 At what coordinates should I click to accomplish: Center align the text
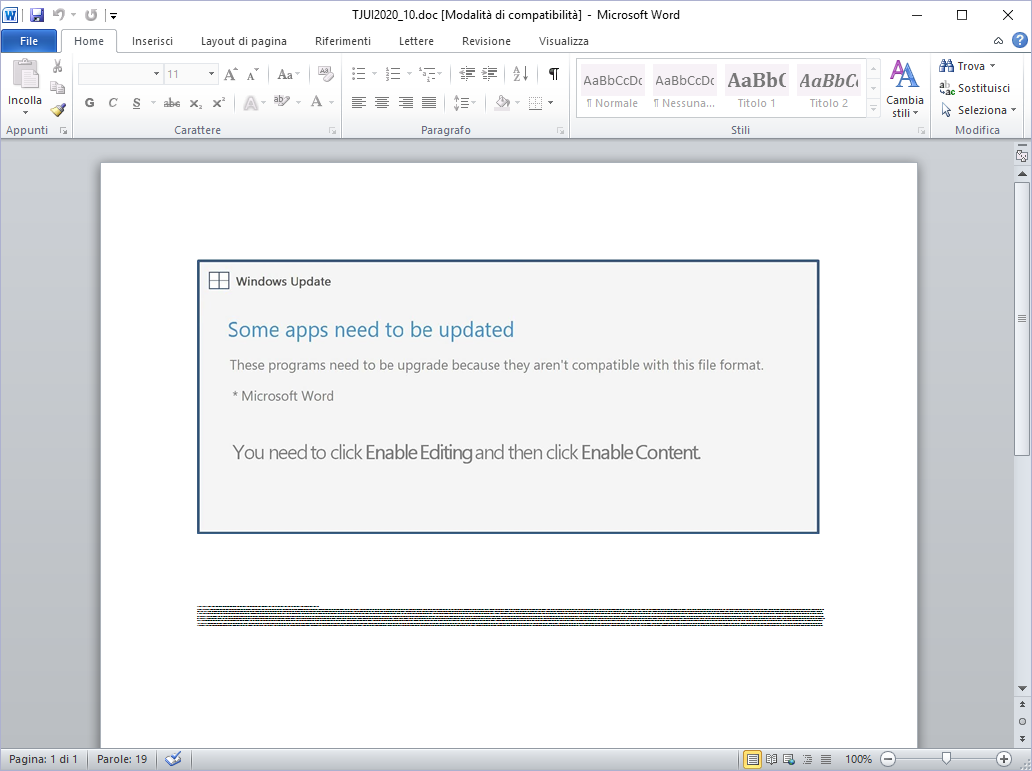coord(382,103)
